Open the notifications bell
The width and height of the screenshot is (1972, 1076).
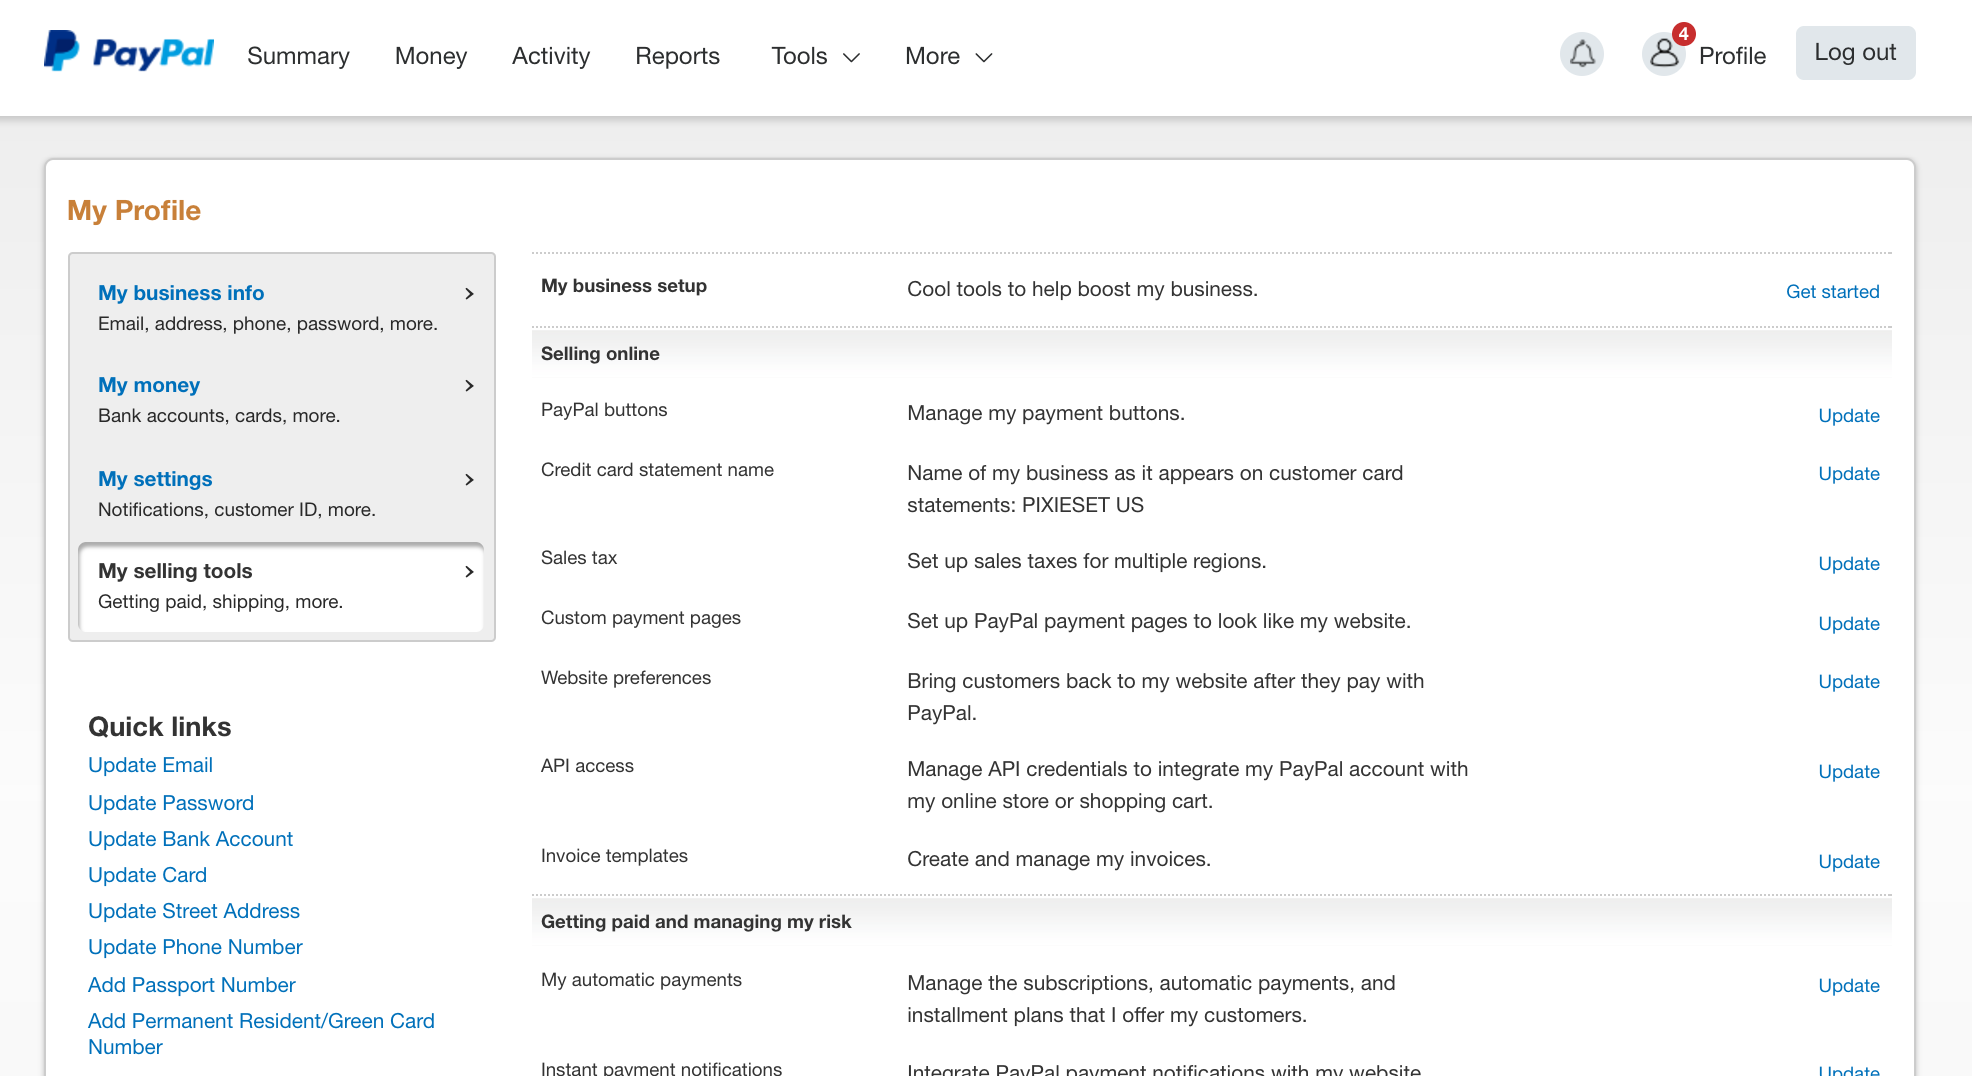(x=1582, y=54)
